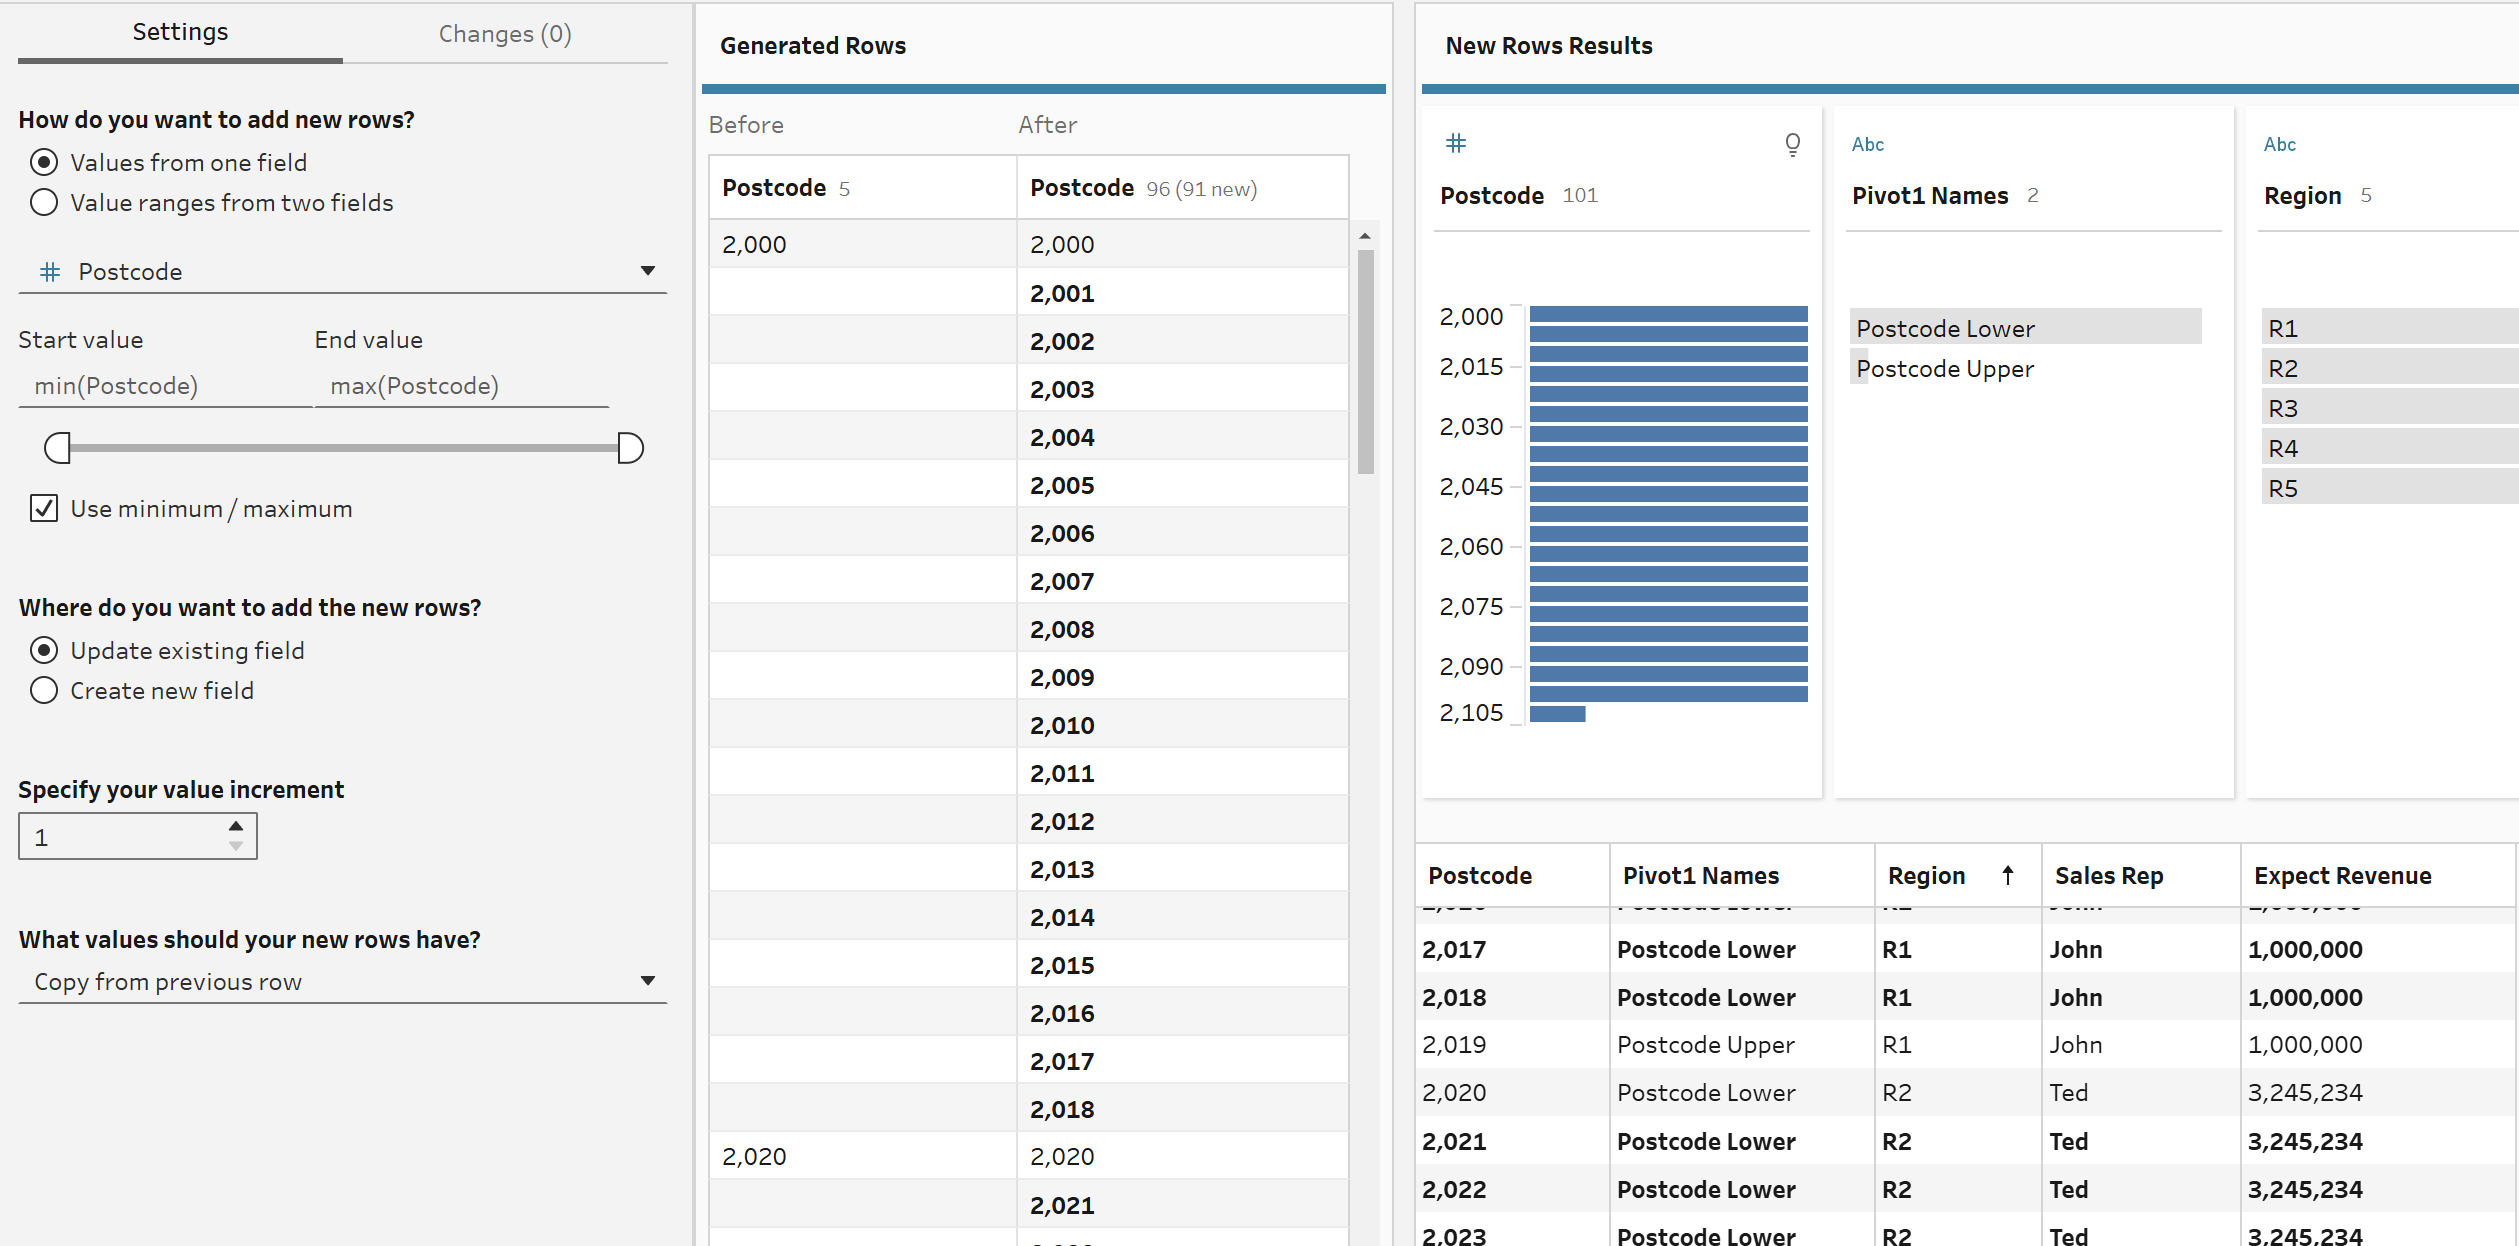
Task: Click the right range slider handle
Action: (x=630, y=448)
